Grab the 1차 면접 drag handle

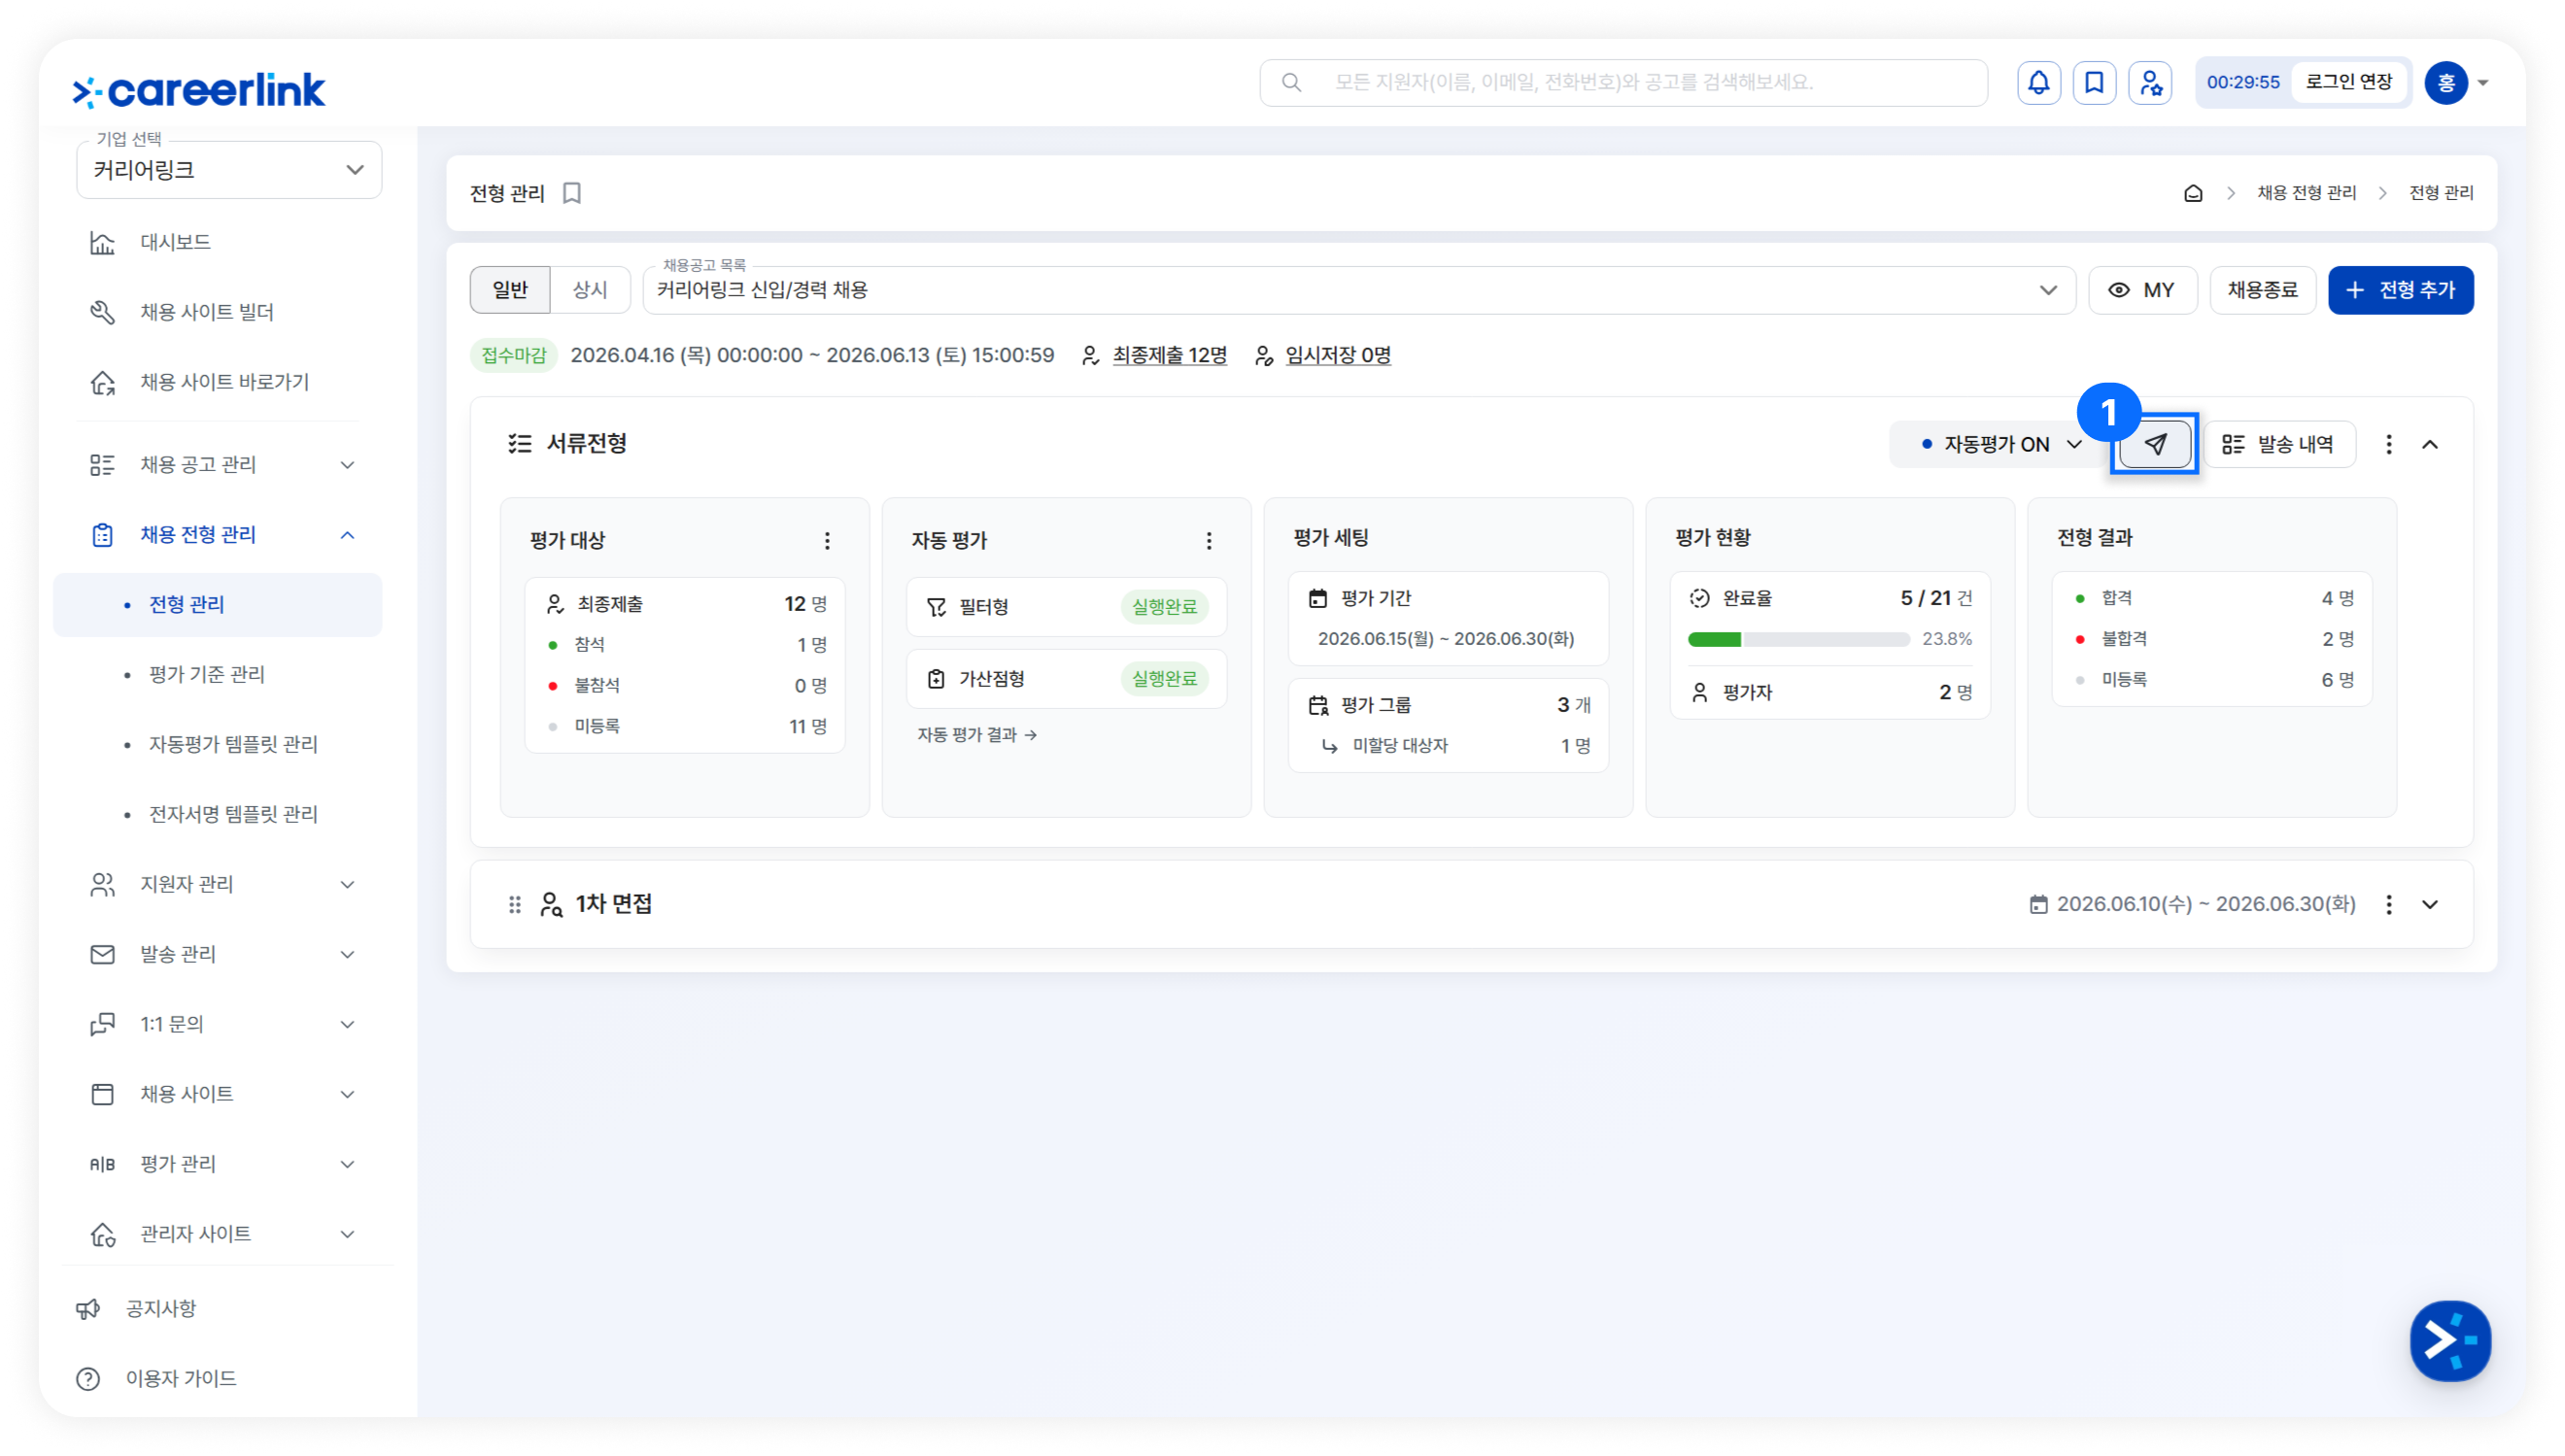pos(515,904)
